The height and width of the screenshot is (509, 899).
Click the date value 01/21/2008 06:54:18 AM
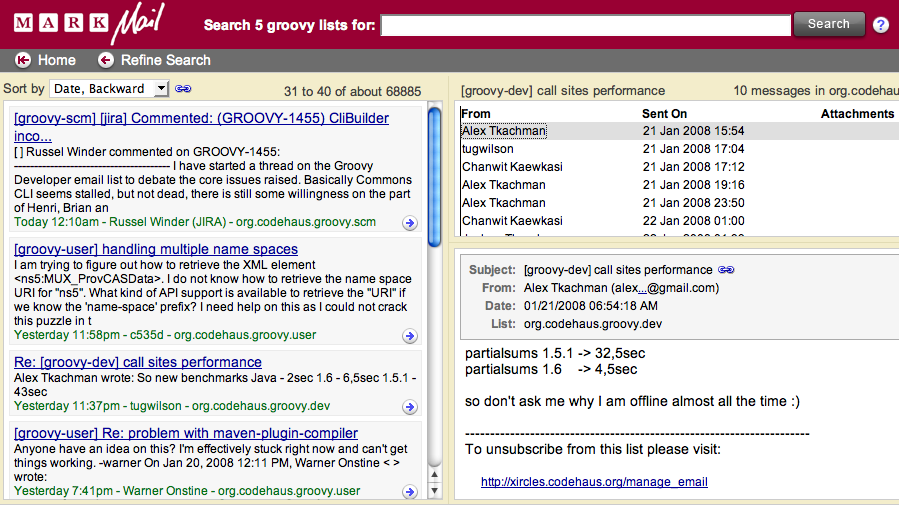pyautogui.click(x=591, y=306)
